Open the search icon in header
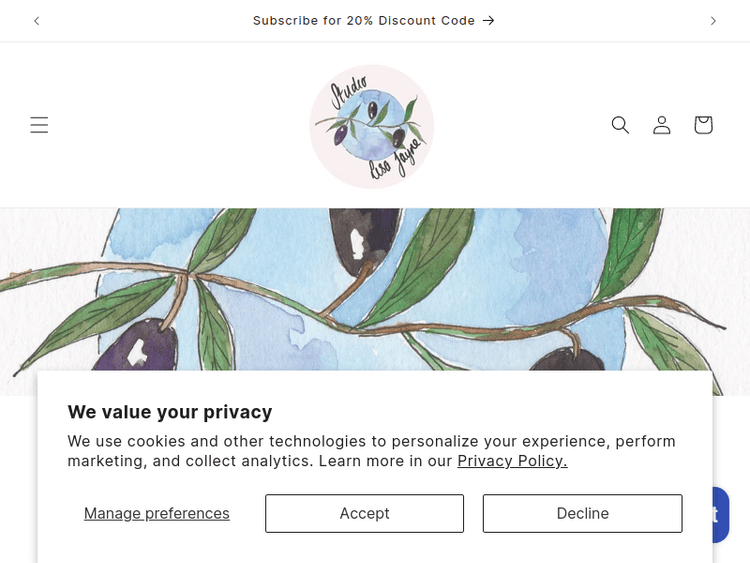The height and width of the screenshot is (563, 750). point(620,125)
